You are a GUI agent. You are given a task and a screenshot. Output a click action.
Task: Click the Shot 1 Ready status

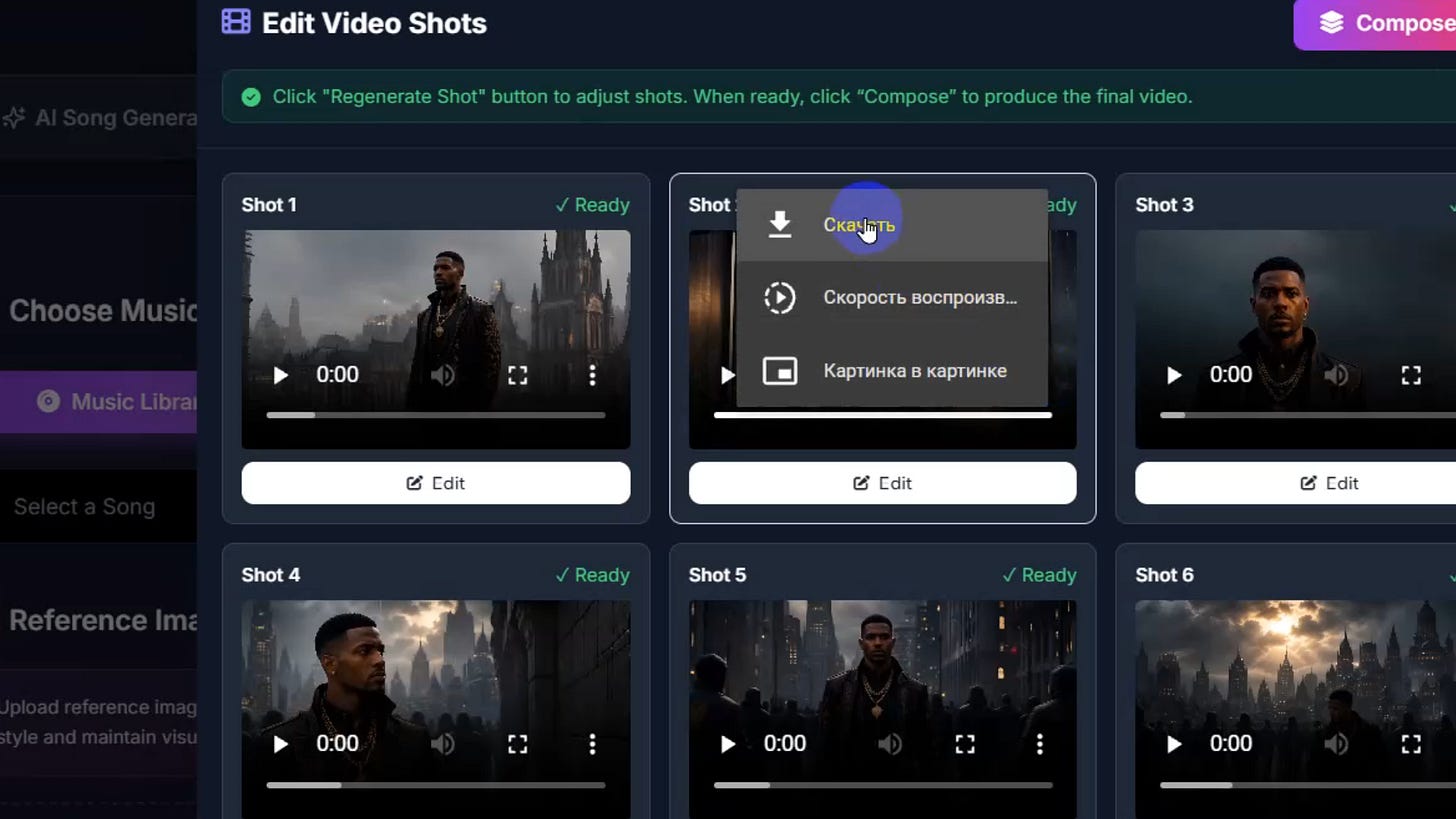(x=592, y=205)
